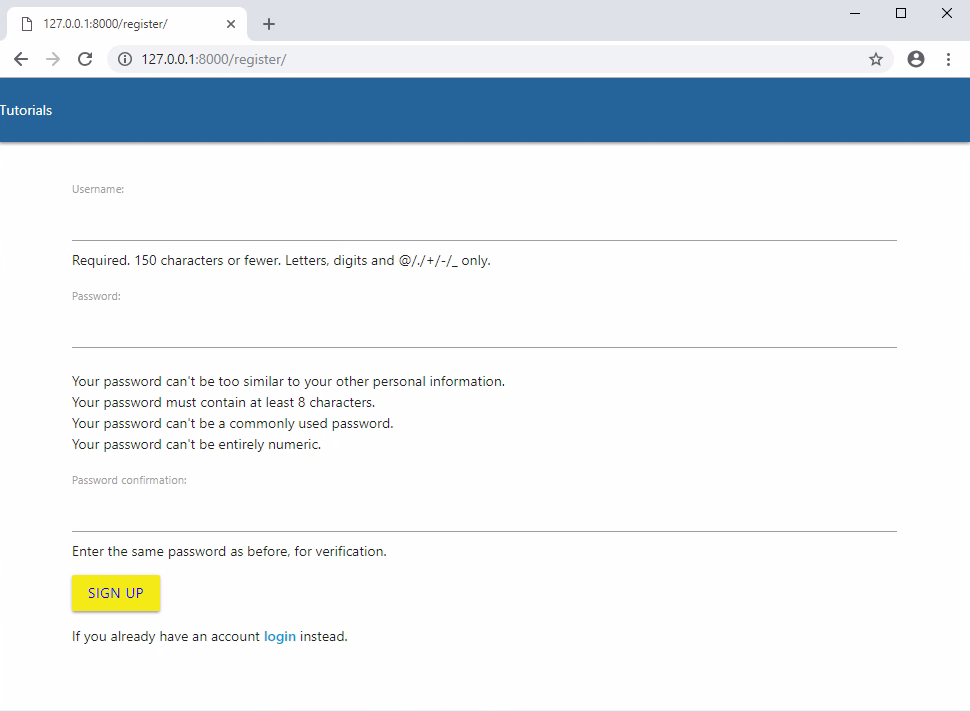This screenshot has width=970, height=711.
Task: Bookmark this page with the star icon
Action: [x=876, y=59]
